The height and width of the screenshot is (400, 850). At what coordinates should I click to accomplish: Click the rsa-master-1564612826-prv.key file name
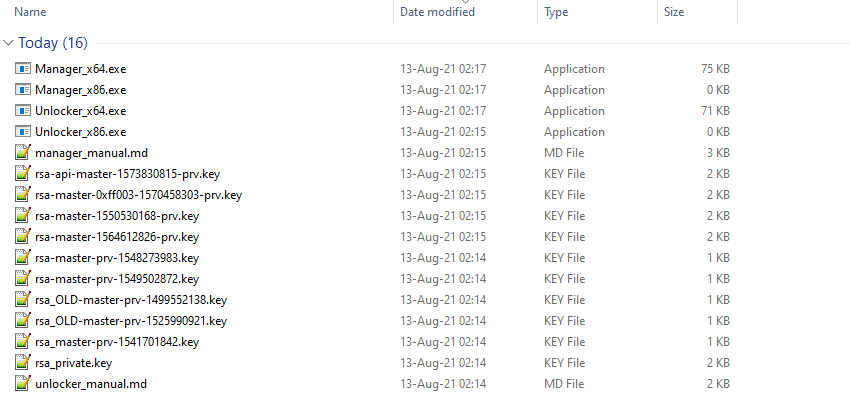[x=116, y=237]
